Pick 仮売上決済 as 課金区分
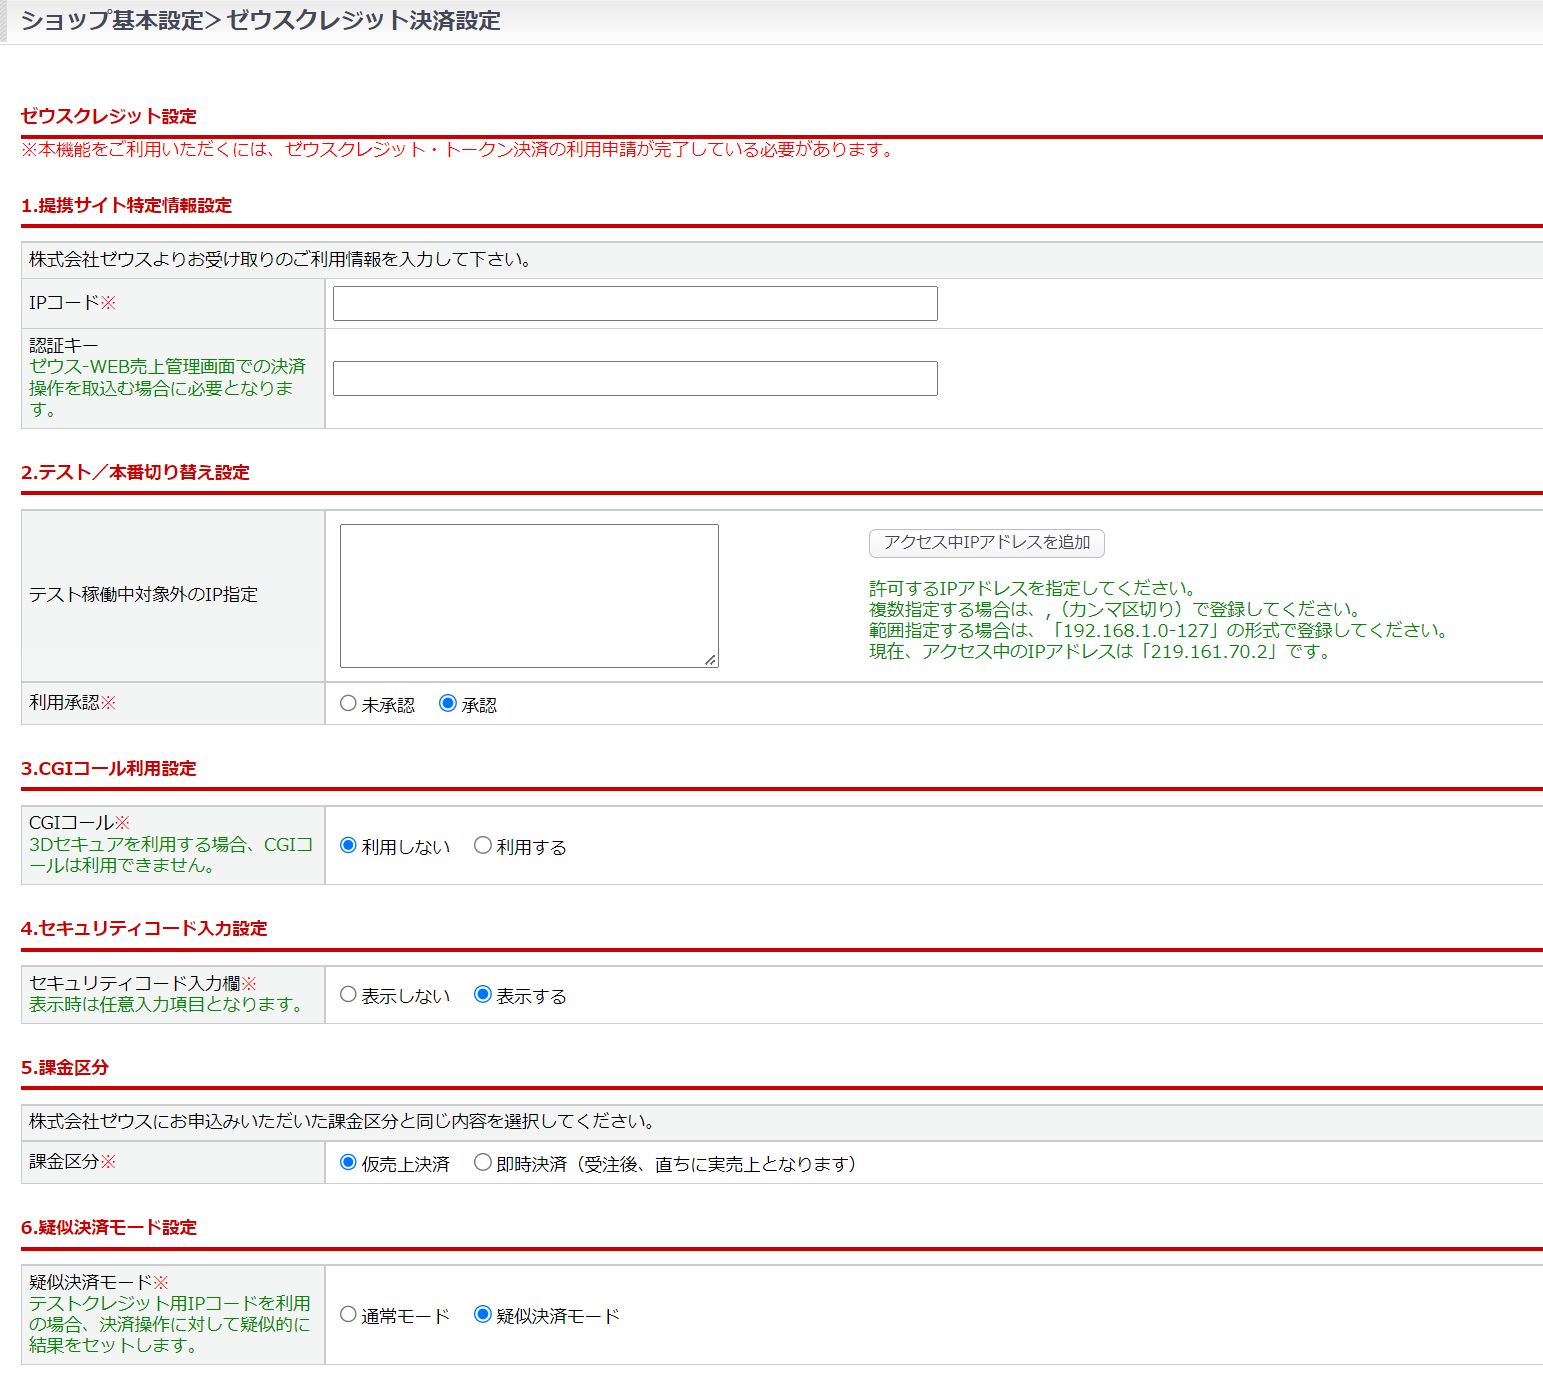The height and width of the screenshot is (1389, 1543). point(349,1163)
